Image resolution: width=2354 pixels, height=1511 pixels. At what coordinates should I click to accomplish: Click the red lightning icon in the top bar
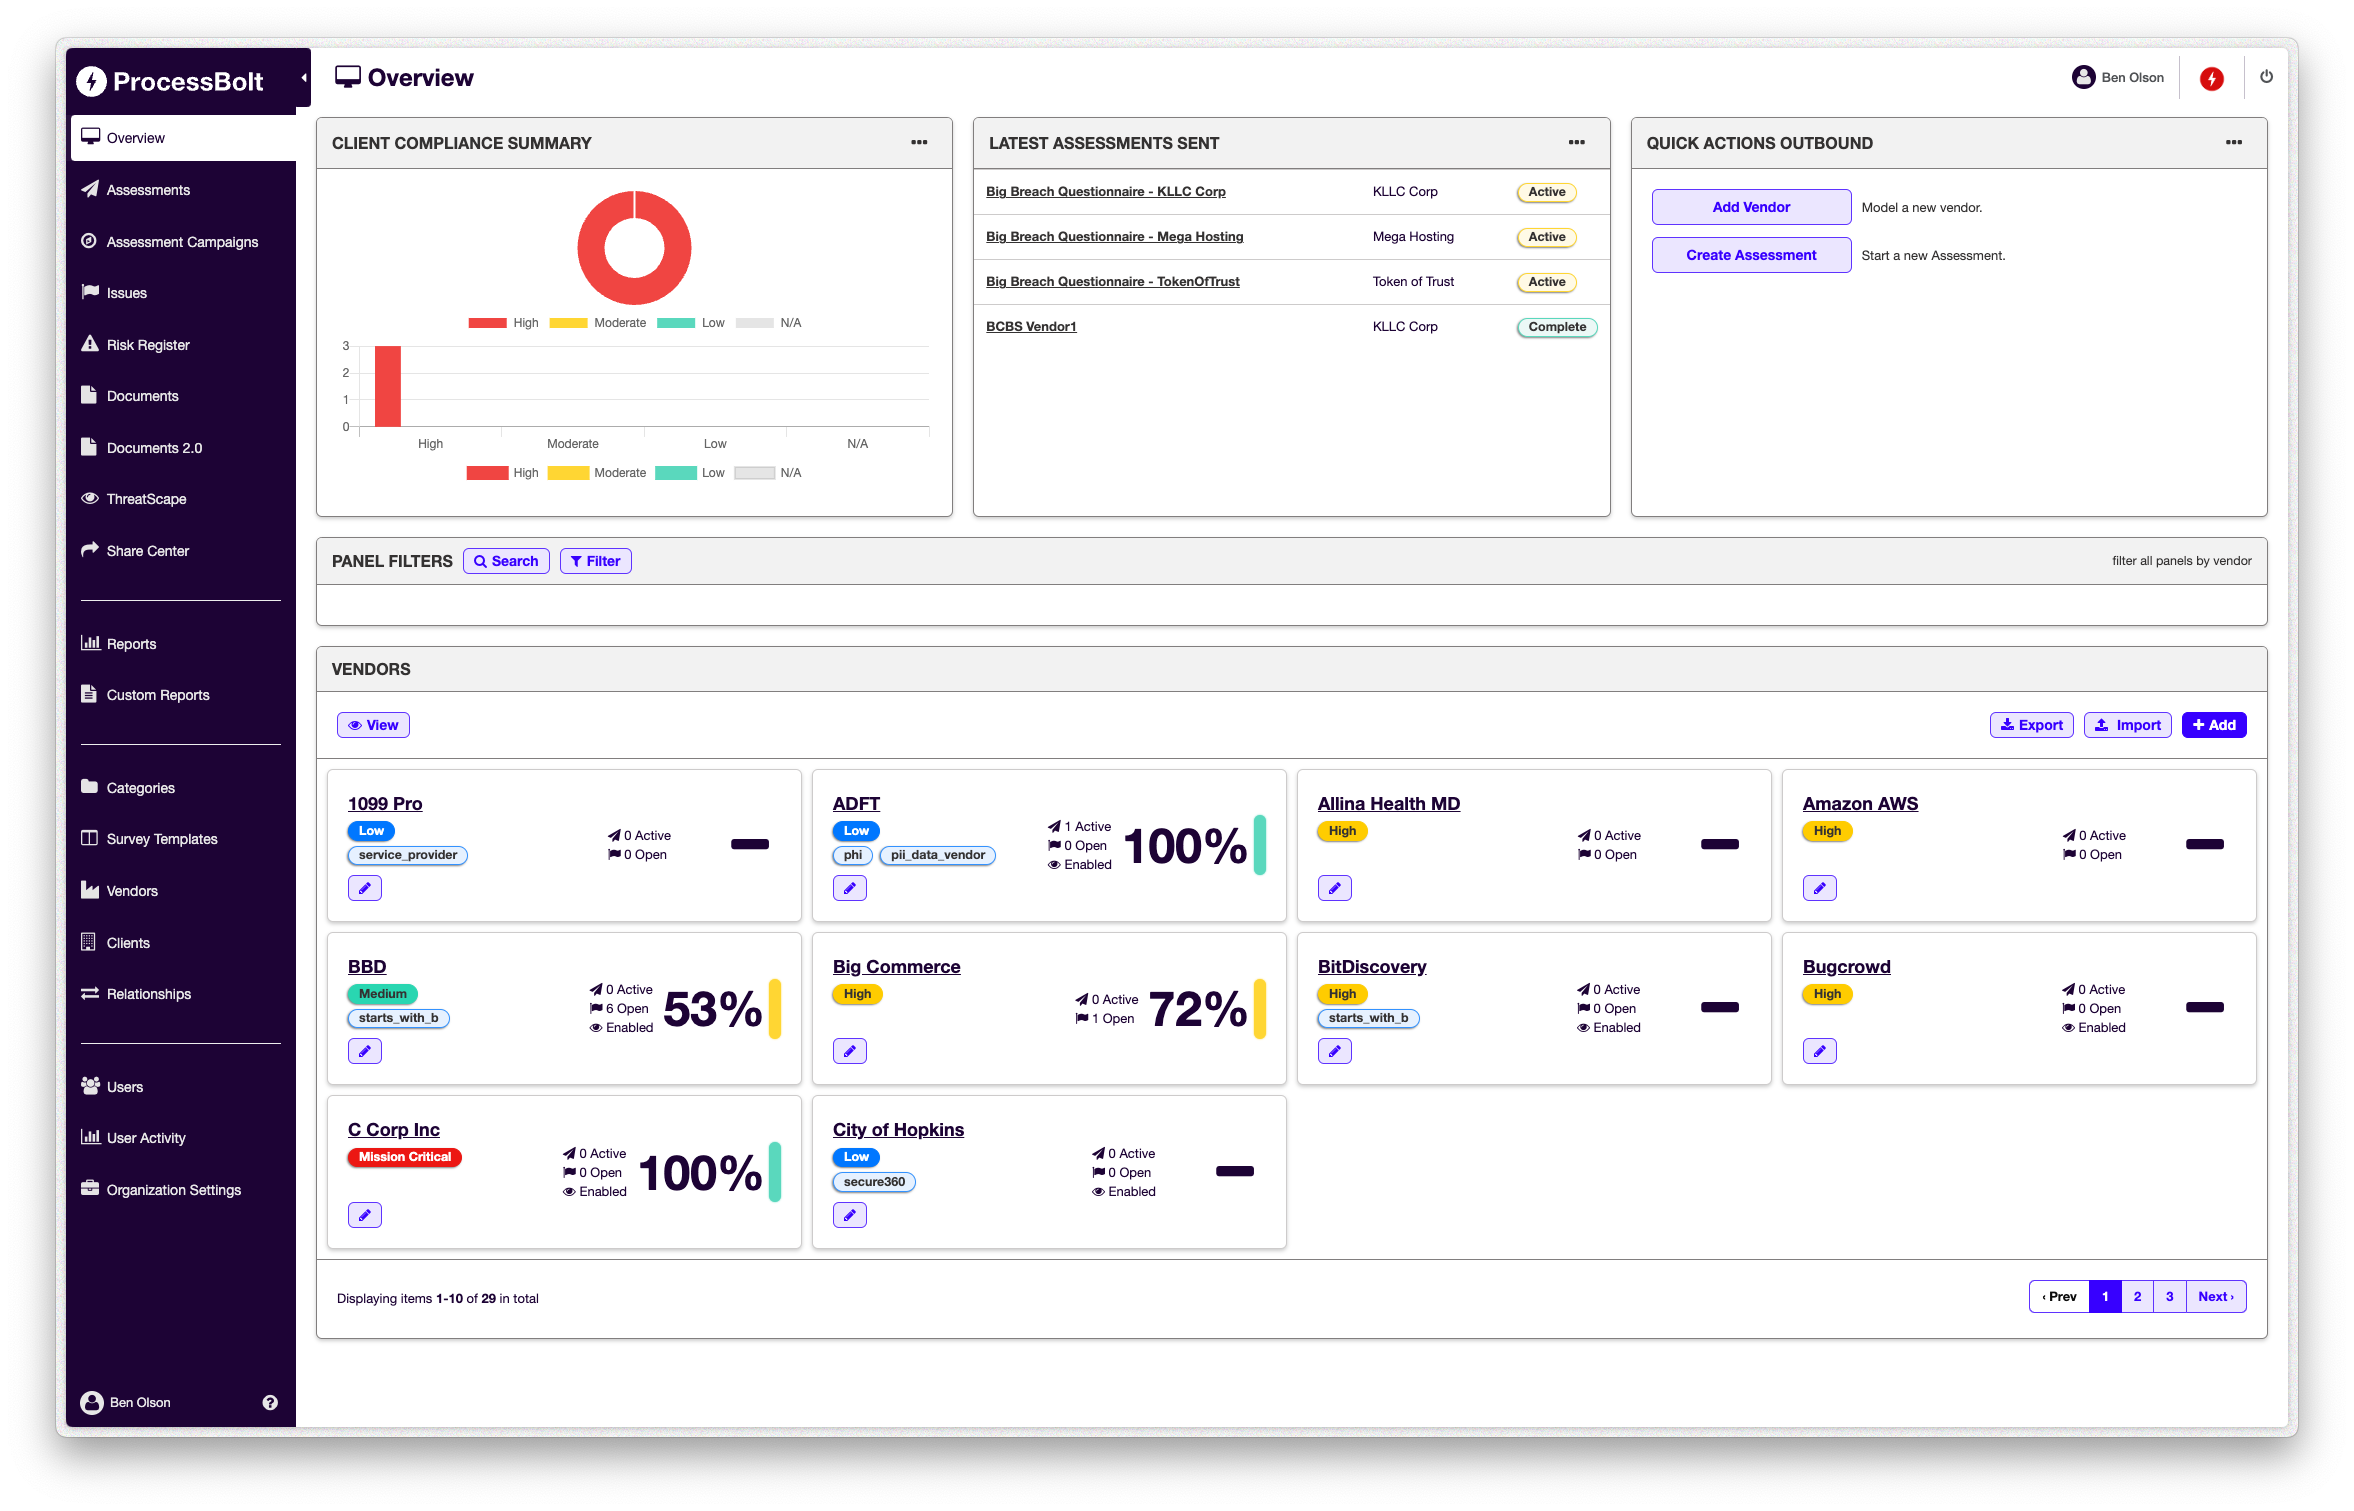[x=2210, y=77]
